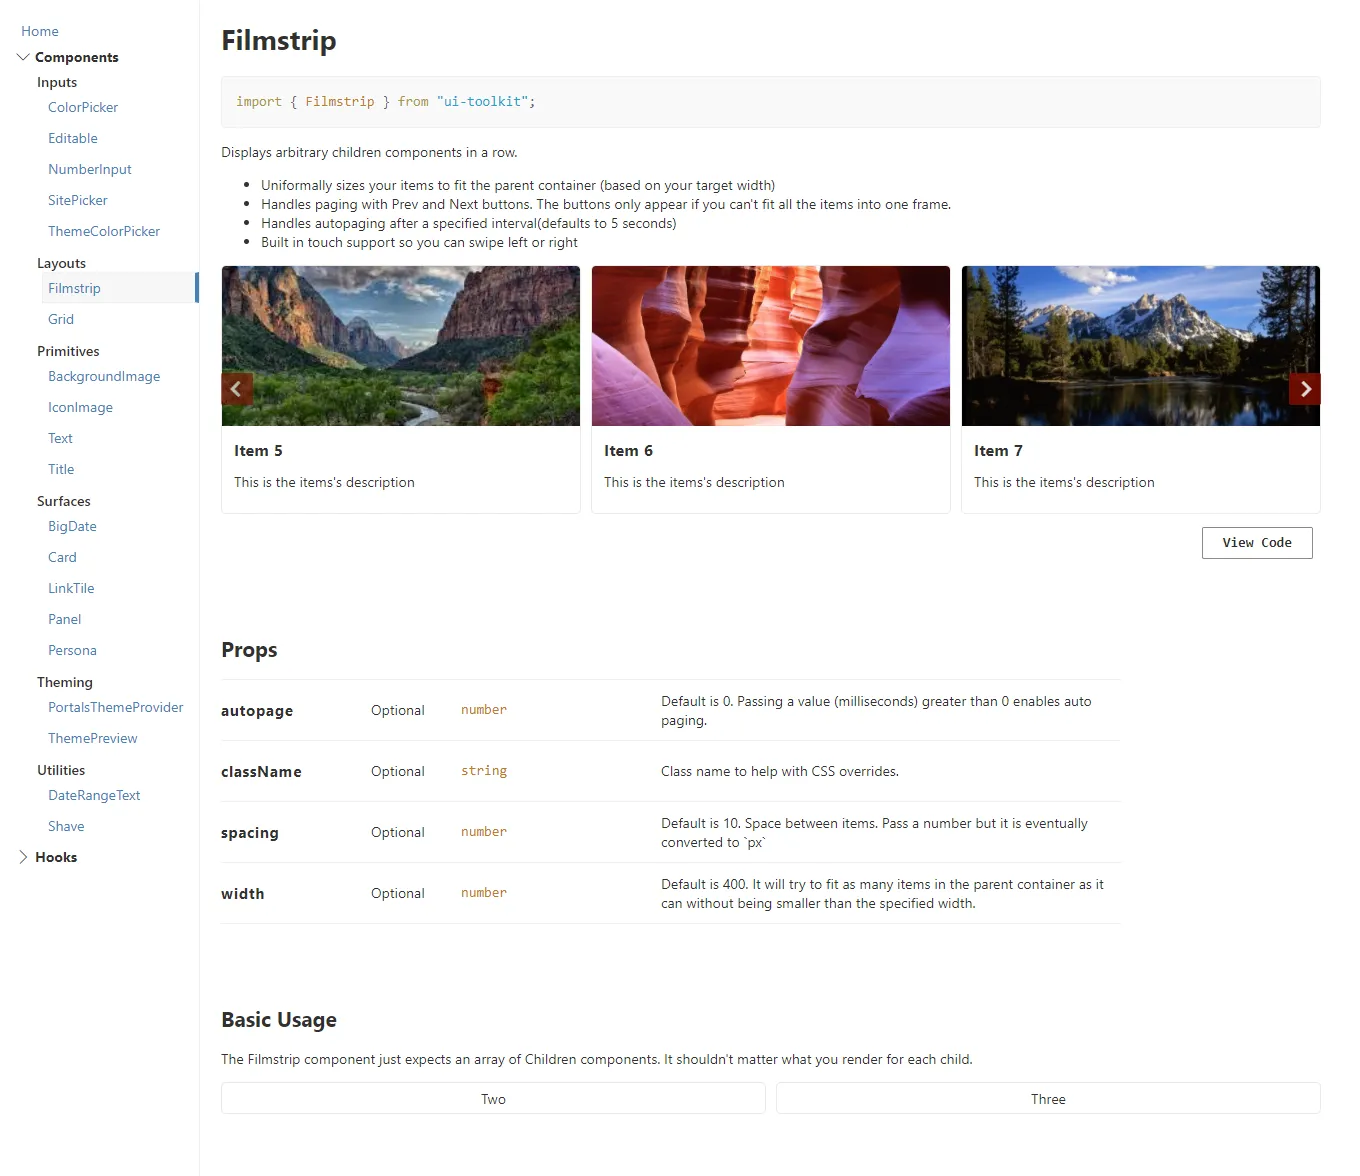Viewport: 1360px width, 1176px height.
Task: Click the spacing prop name
Action: (x=250, y=833)
